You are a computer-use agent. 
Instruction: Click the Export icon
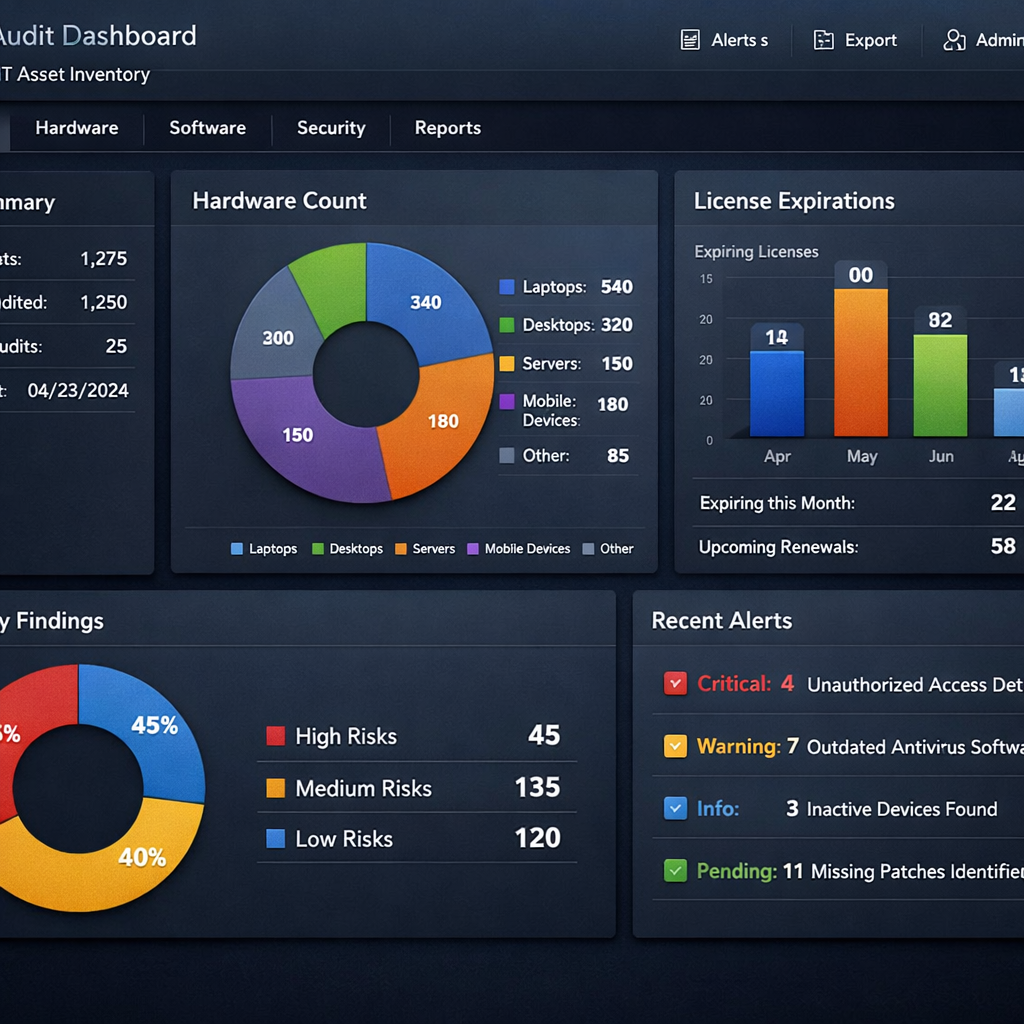(x=823, y=40)
